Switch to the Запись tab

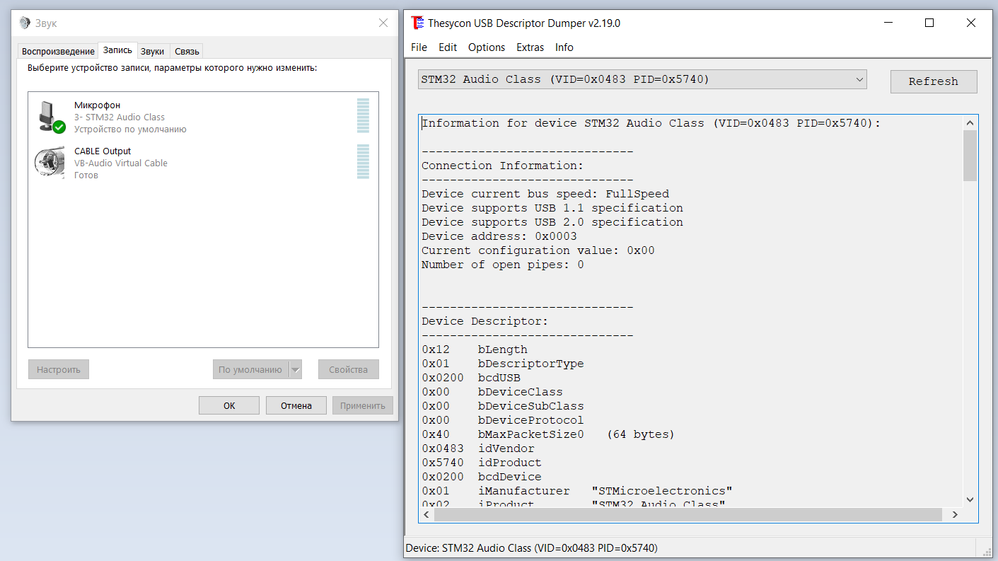(118, 50)
